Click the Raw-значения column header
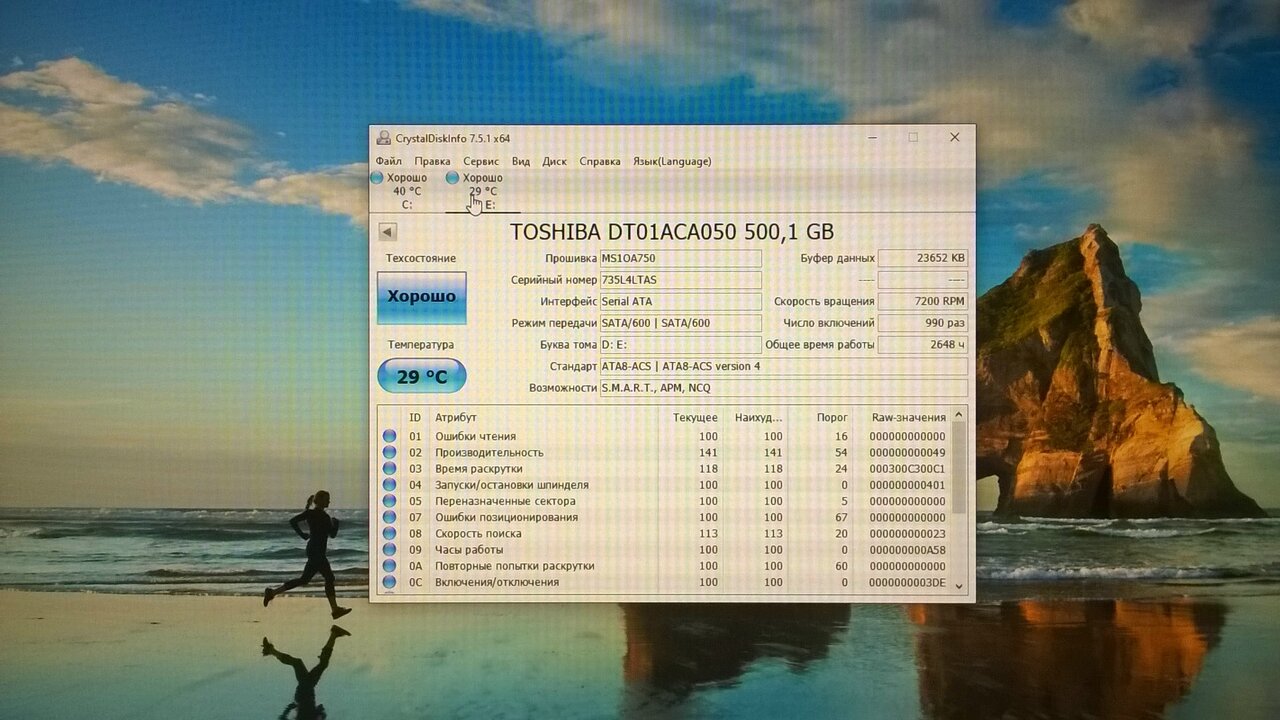Screen dimensions: 1280x720 (907, 417)
